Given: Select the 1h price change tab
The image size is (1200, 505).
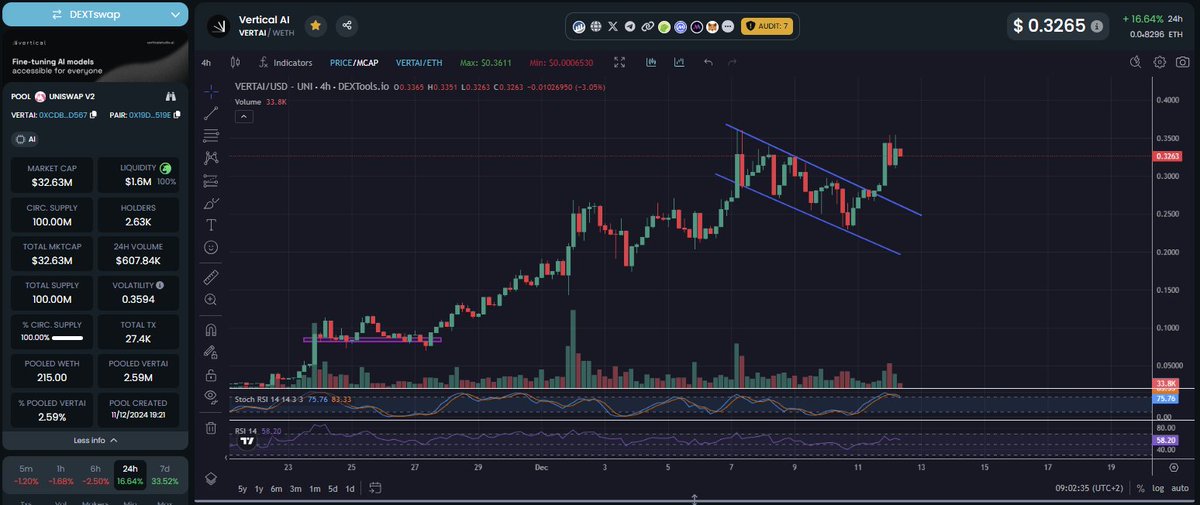Looking at the screenshot, I should (60, 473).
